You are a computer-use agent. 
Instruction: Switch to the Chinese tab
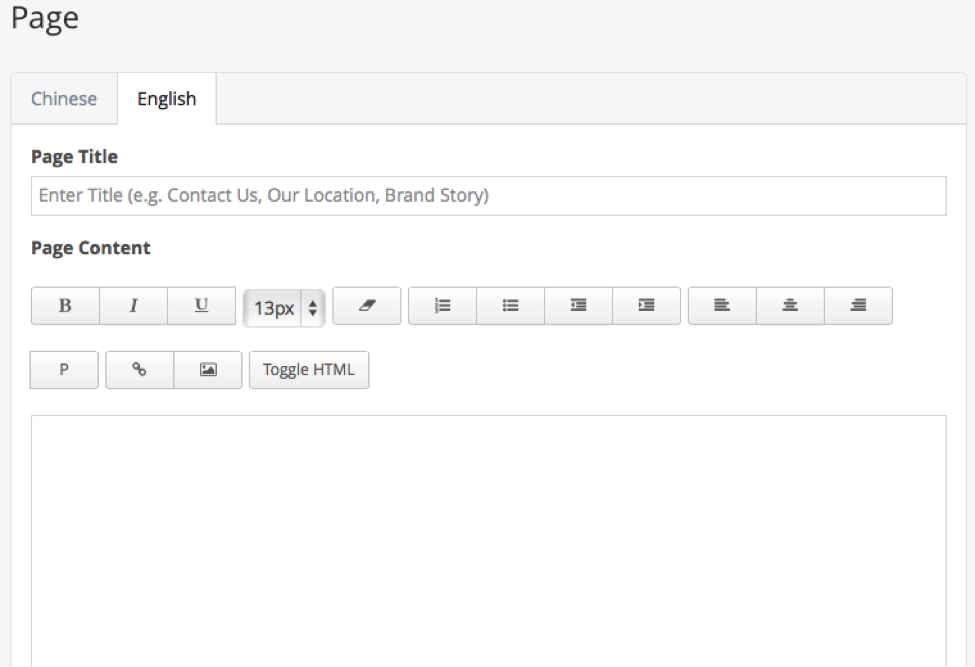[64, 99]
